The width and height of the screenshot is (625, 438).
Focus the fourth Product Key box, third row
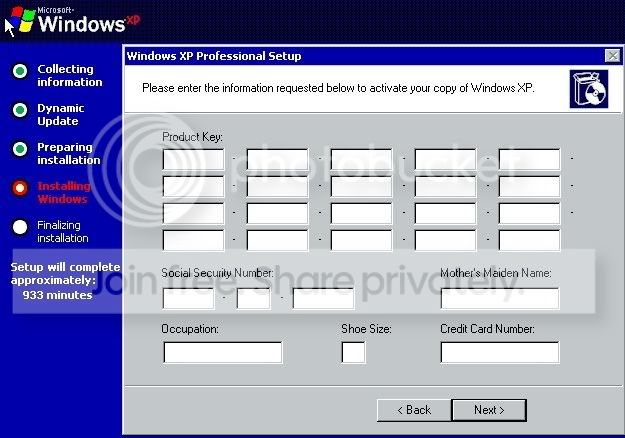[x=446, y=213]
